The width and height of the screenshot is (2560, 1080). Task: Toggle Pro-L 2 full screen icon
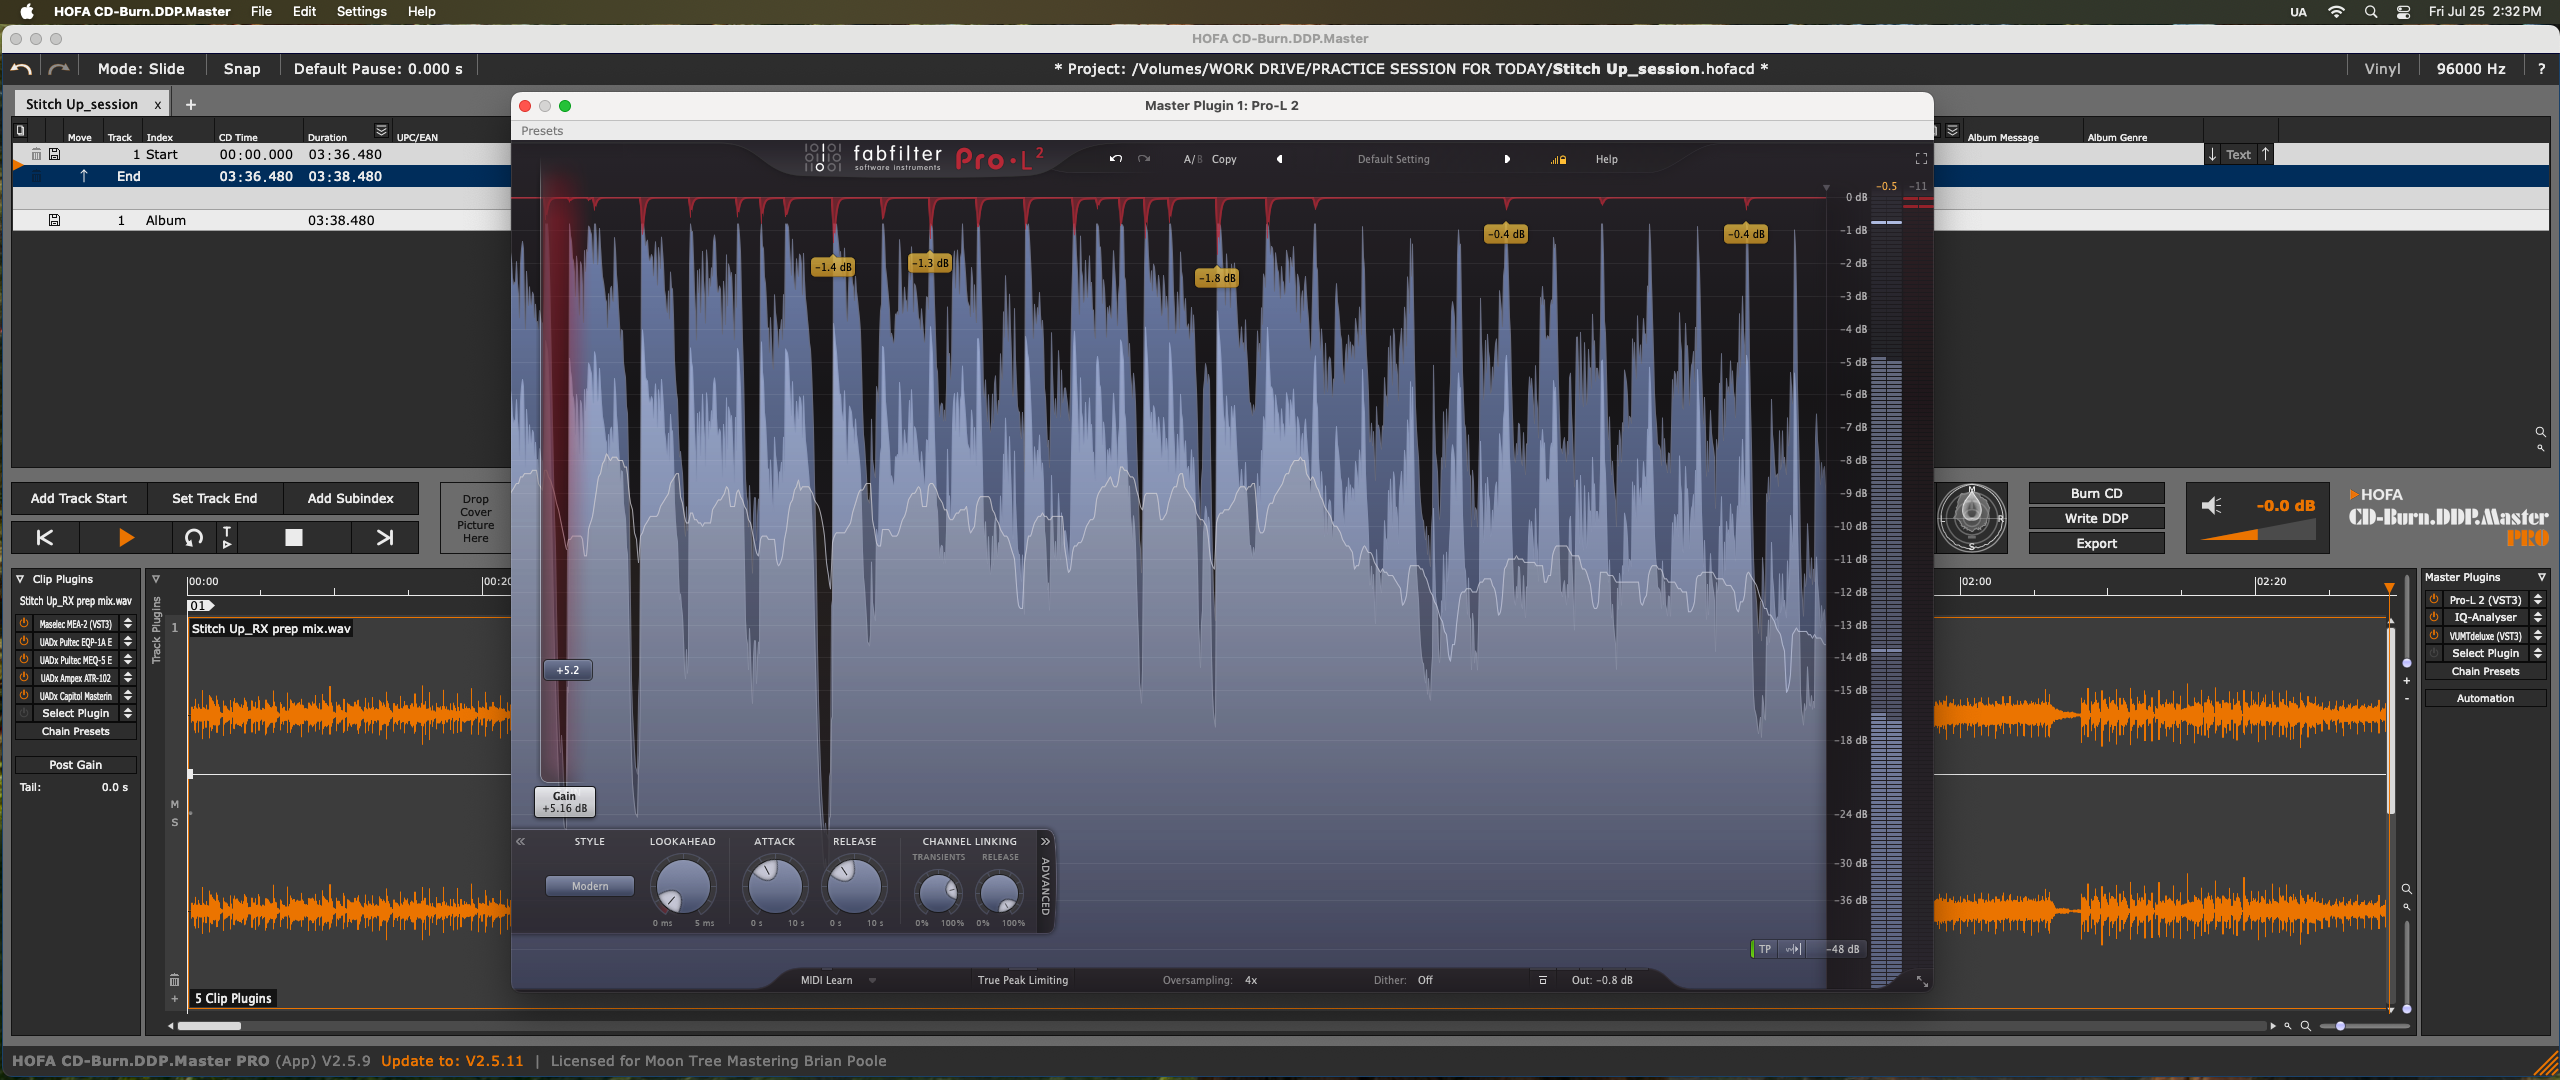tap(1921, 159)
